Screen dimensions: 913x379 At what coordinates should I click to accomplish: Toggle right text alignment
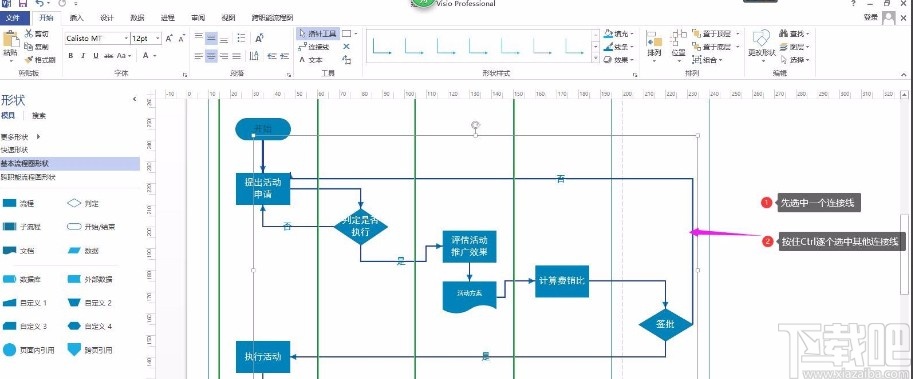click(224, 56)
